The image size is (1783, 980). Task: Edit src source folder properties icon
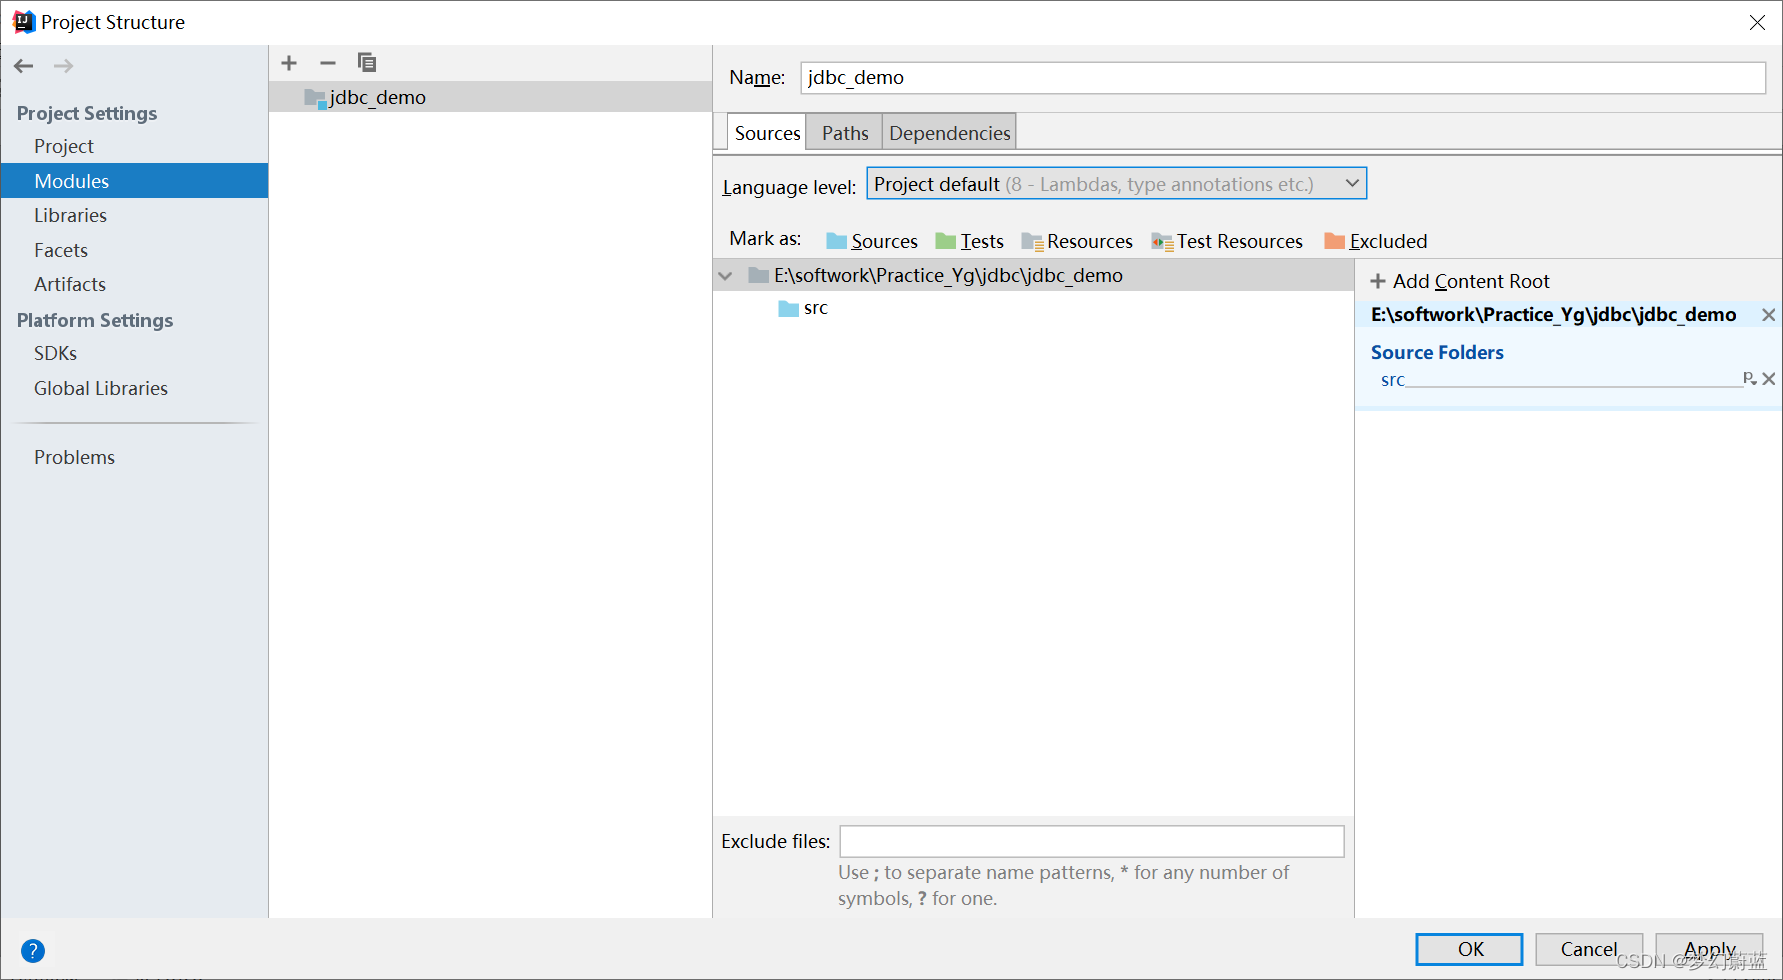coord(1749,378)
